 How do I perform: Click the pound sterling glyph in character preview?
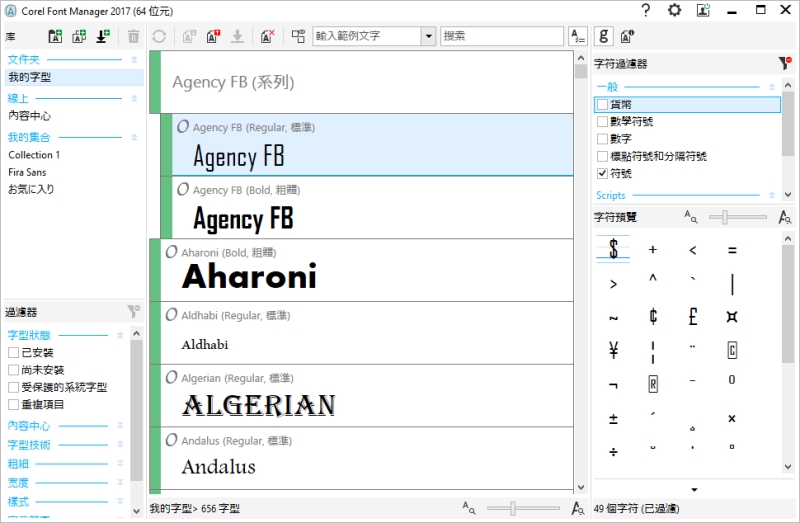692,316
